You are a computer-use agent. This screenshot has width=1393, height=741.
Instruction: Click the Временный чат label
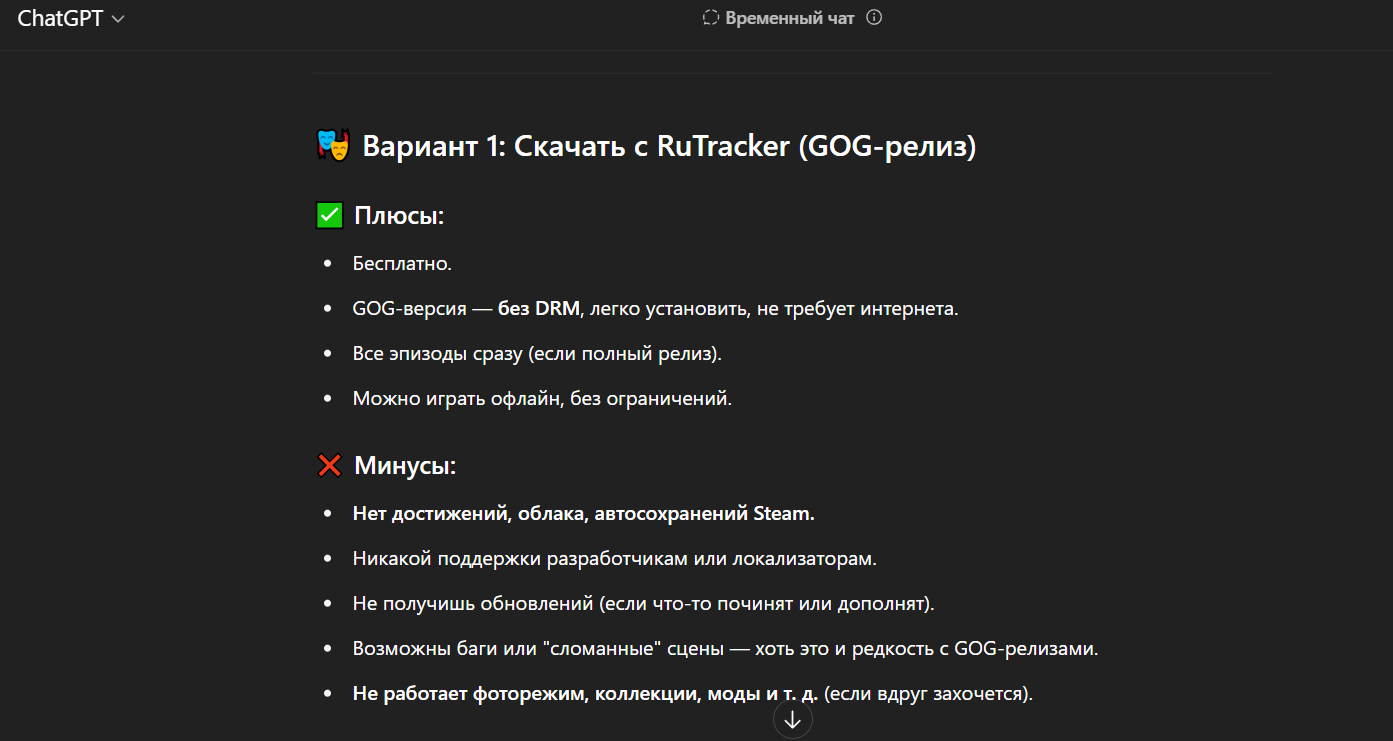click(790, 18)
